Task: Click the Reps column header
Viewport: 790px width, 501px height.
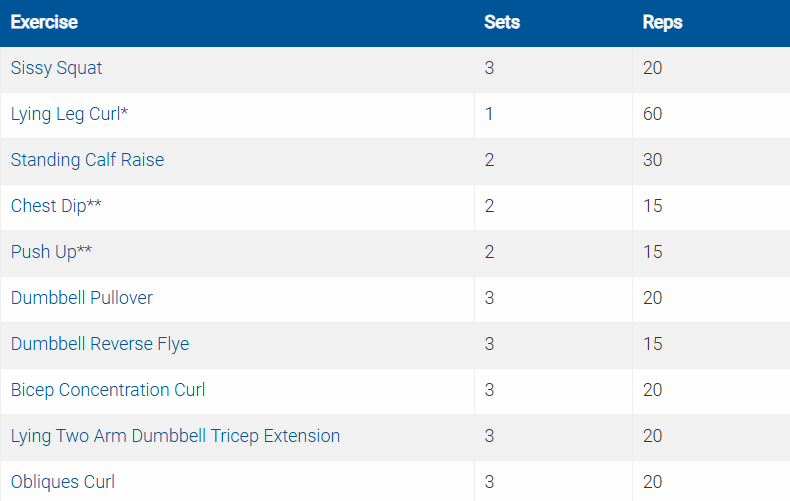Action: coord(662,22)
